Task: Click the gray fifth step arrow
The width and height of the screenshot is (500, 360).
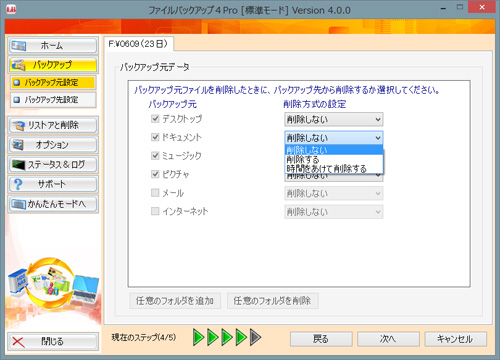Action: [x=255, y=337]
